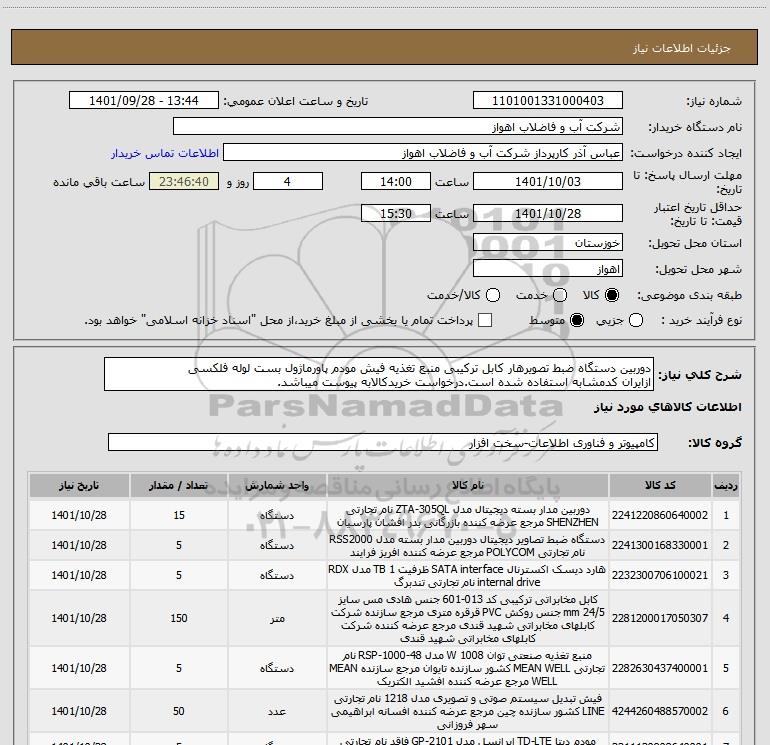Click the general need description text box

(379, 375)
